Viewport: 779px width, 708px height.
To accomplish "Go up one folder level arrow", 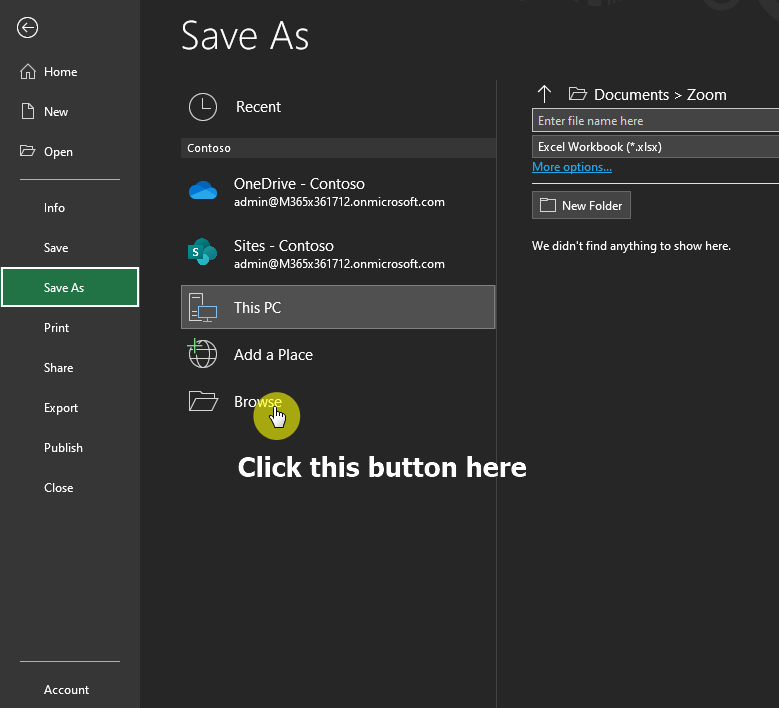I will (x=545, y=94).
